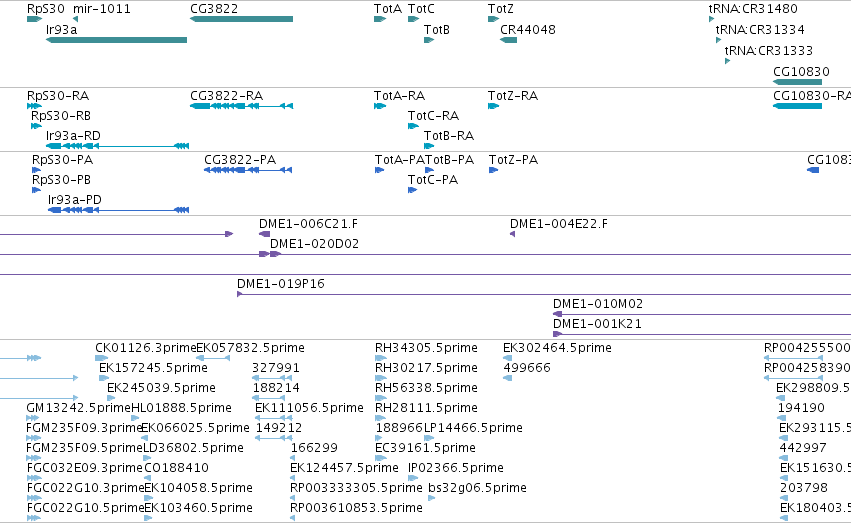This screenshot has width=851, height=523.
Task: Click the CR44048 gene label
Action: click(528, 30)
